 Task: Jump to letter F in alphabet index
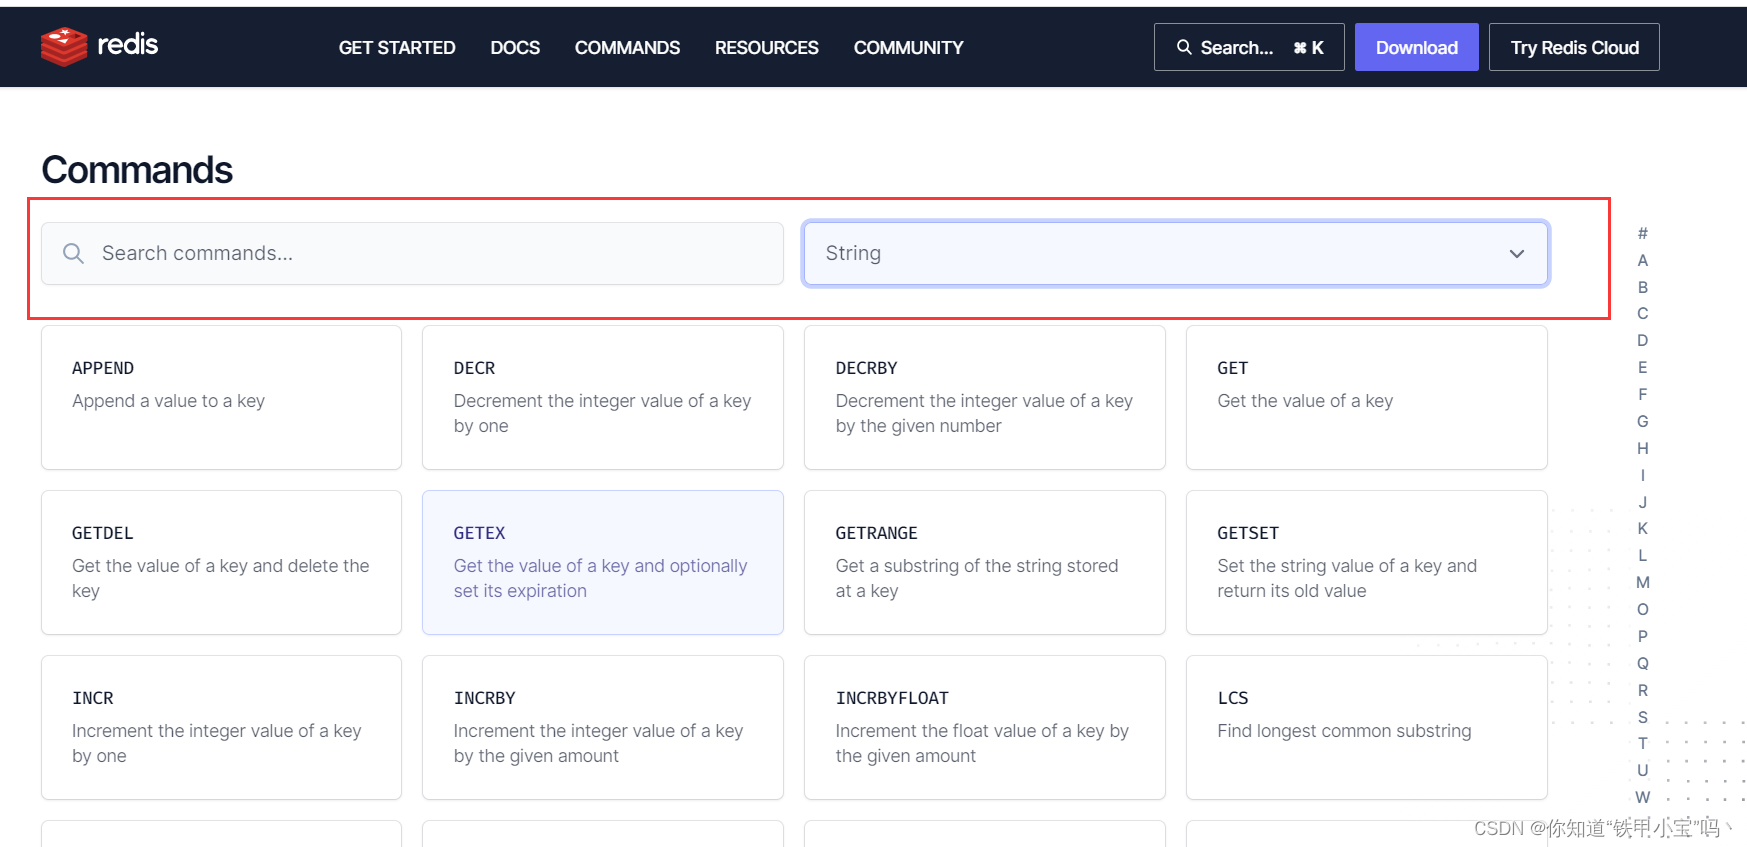coord(1642,394)
